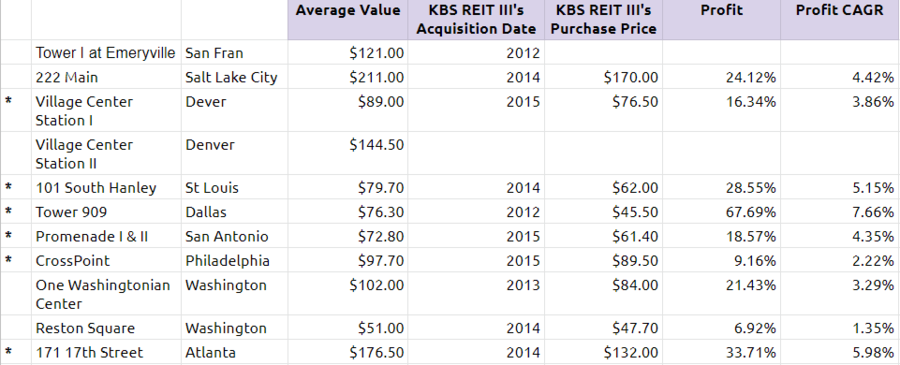
Task: Select the Tower I at Emeryville cell
Action: tap(106, 53)
